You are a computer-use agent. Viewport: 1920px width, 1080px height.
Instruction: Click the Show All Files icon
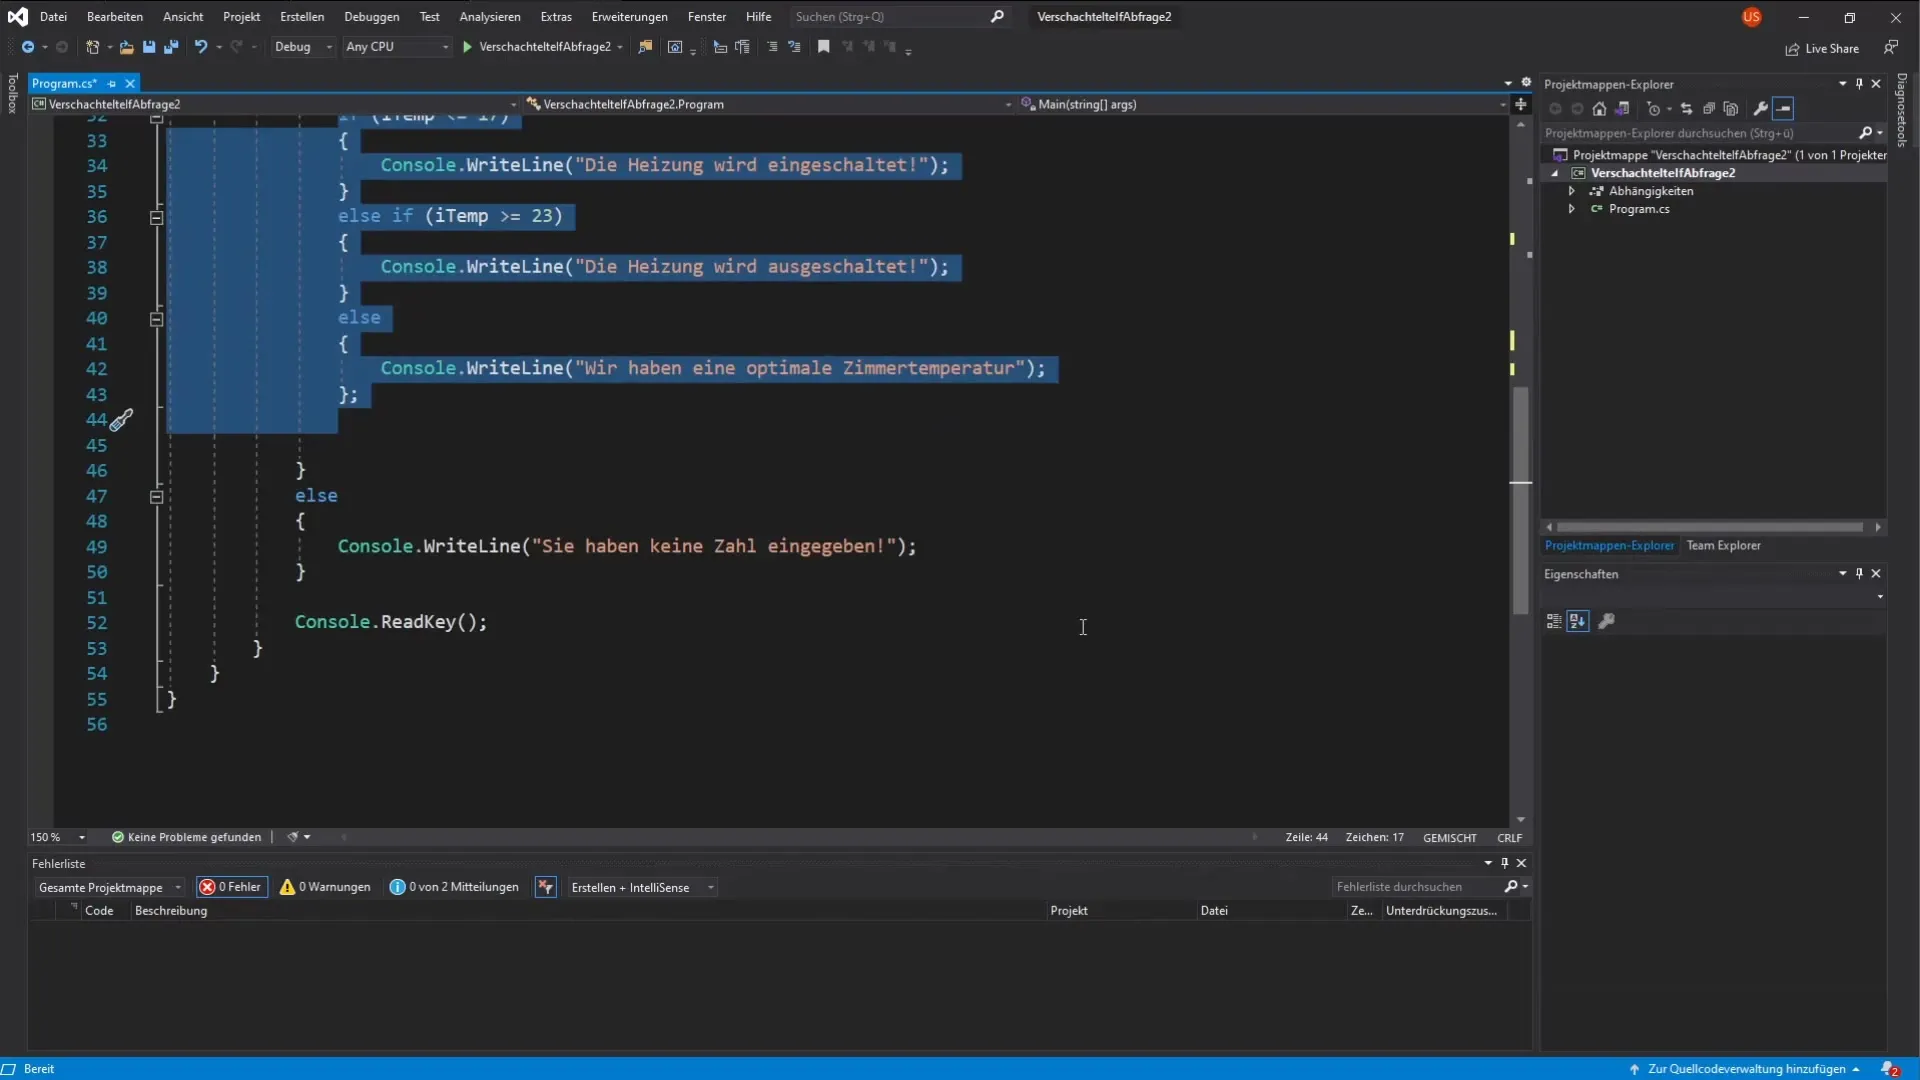tap(1731, 109)
